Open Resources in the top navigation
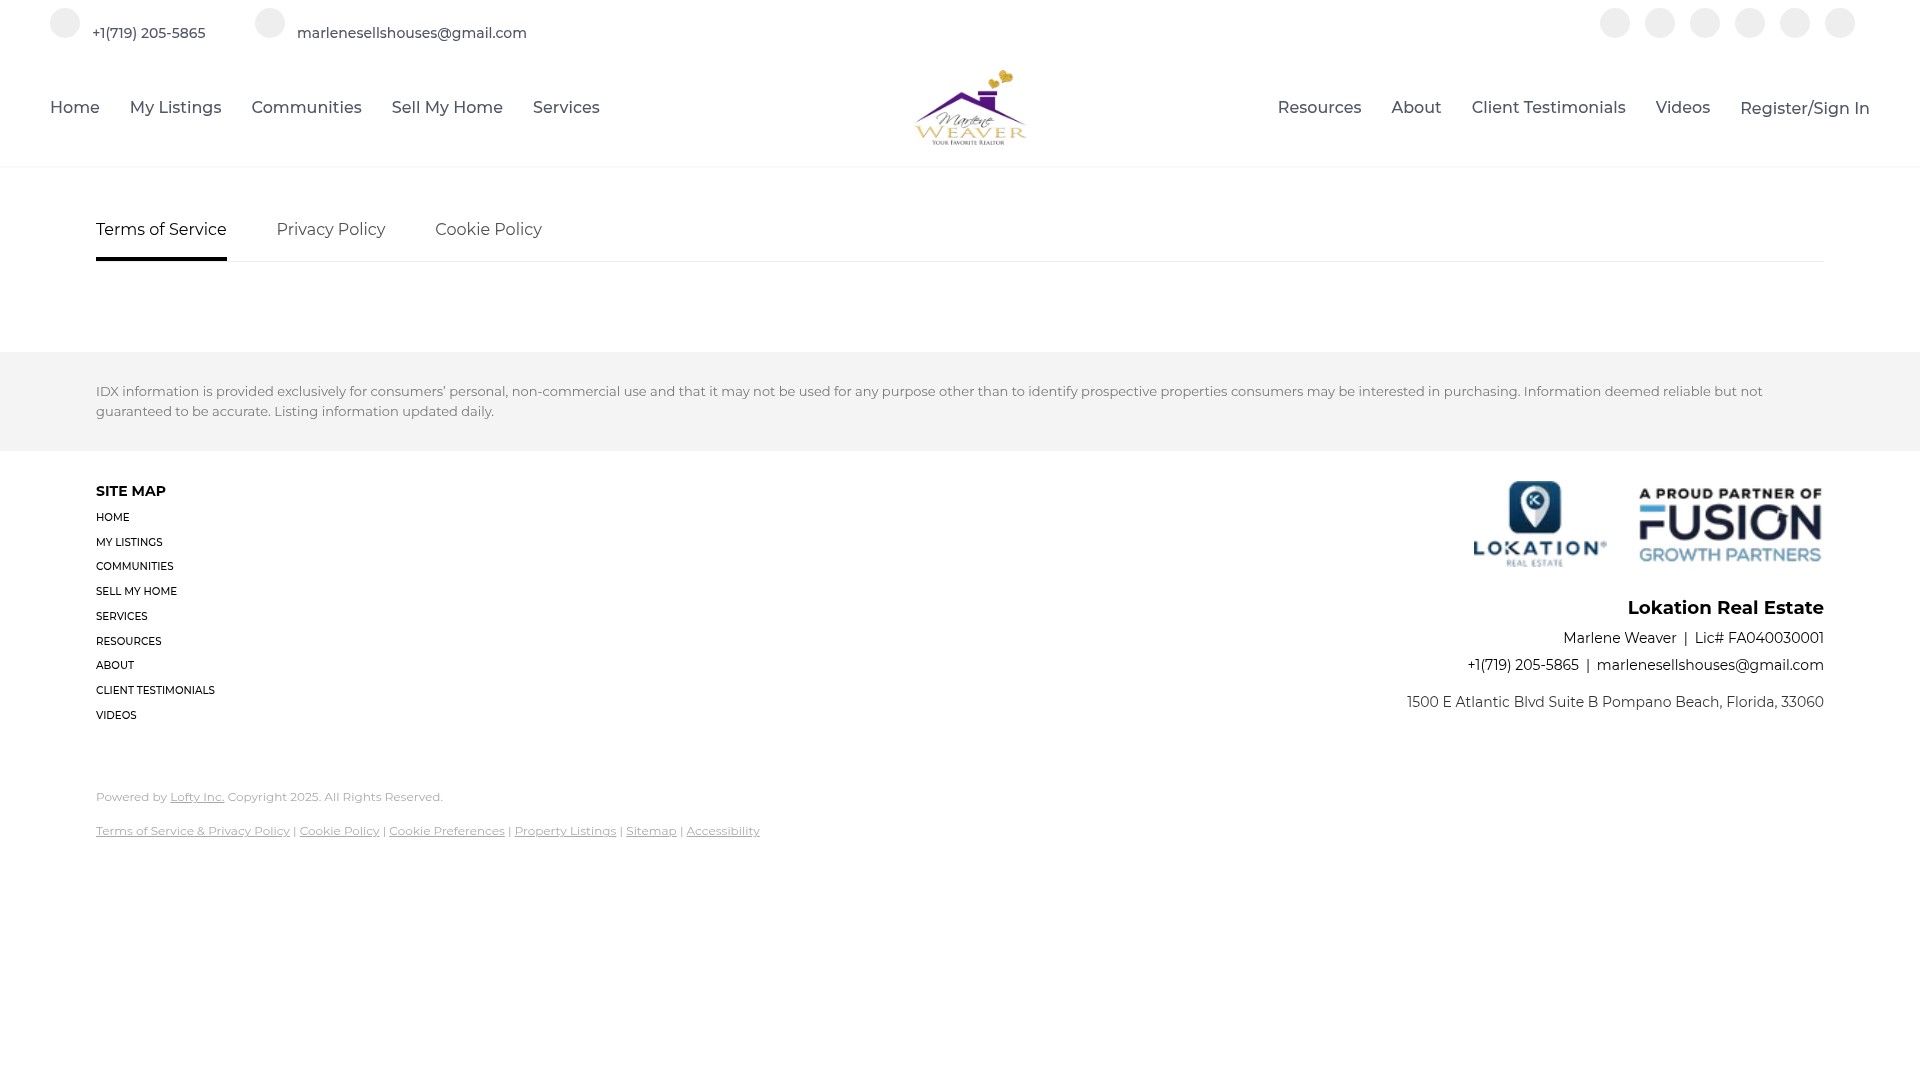Viewport: 1920px width, 1080px height. coord(1319,107)
